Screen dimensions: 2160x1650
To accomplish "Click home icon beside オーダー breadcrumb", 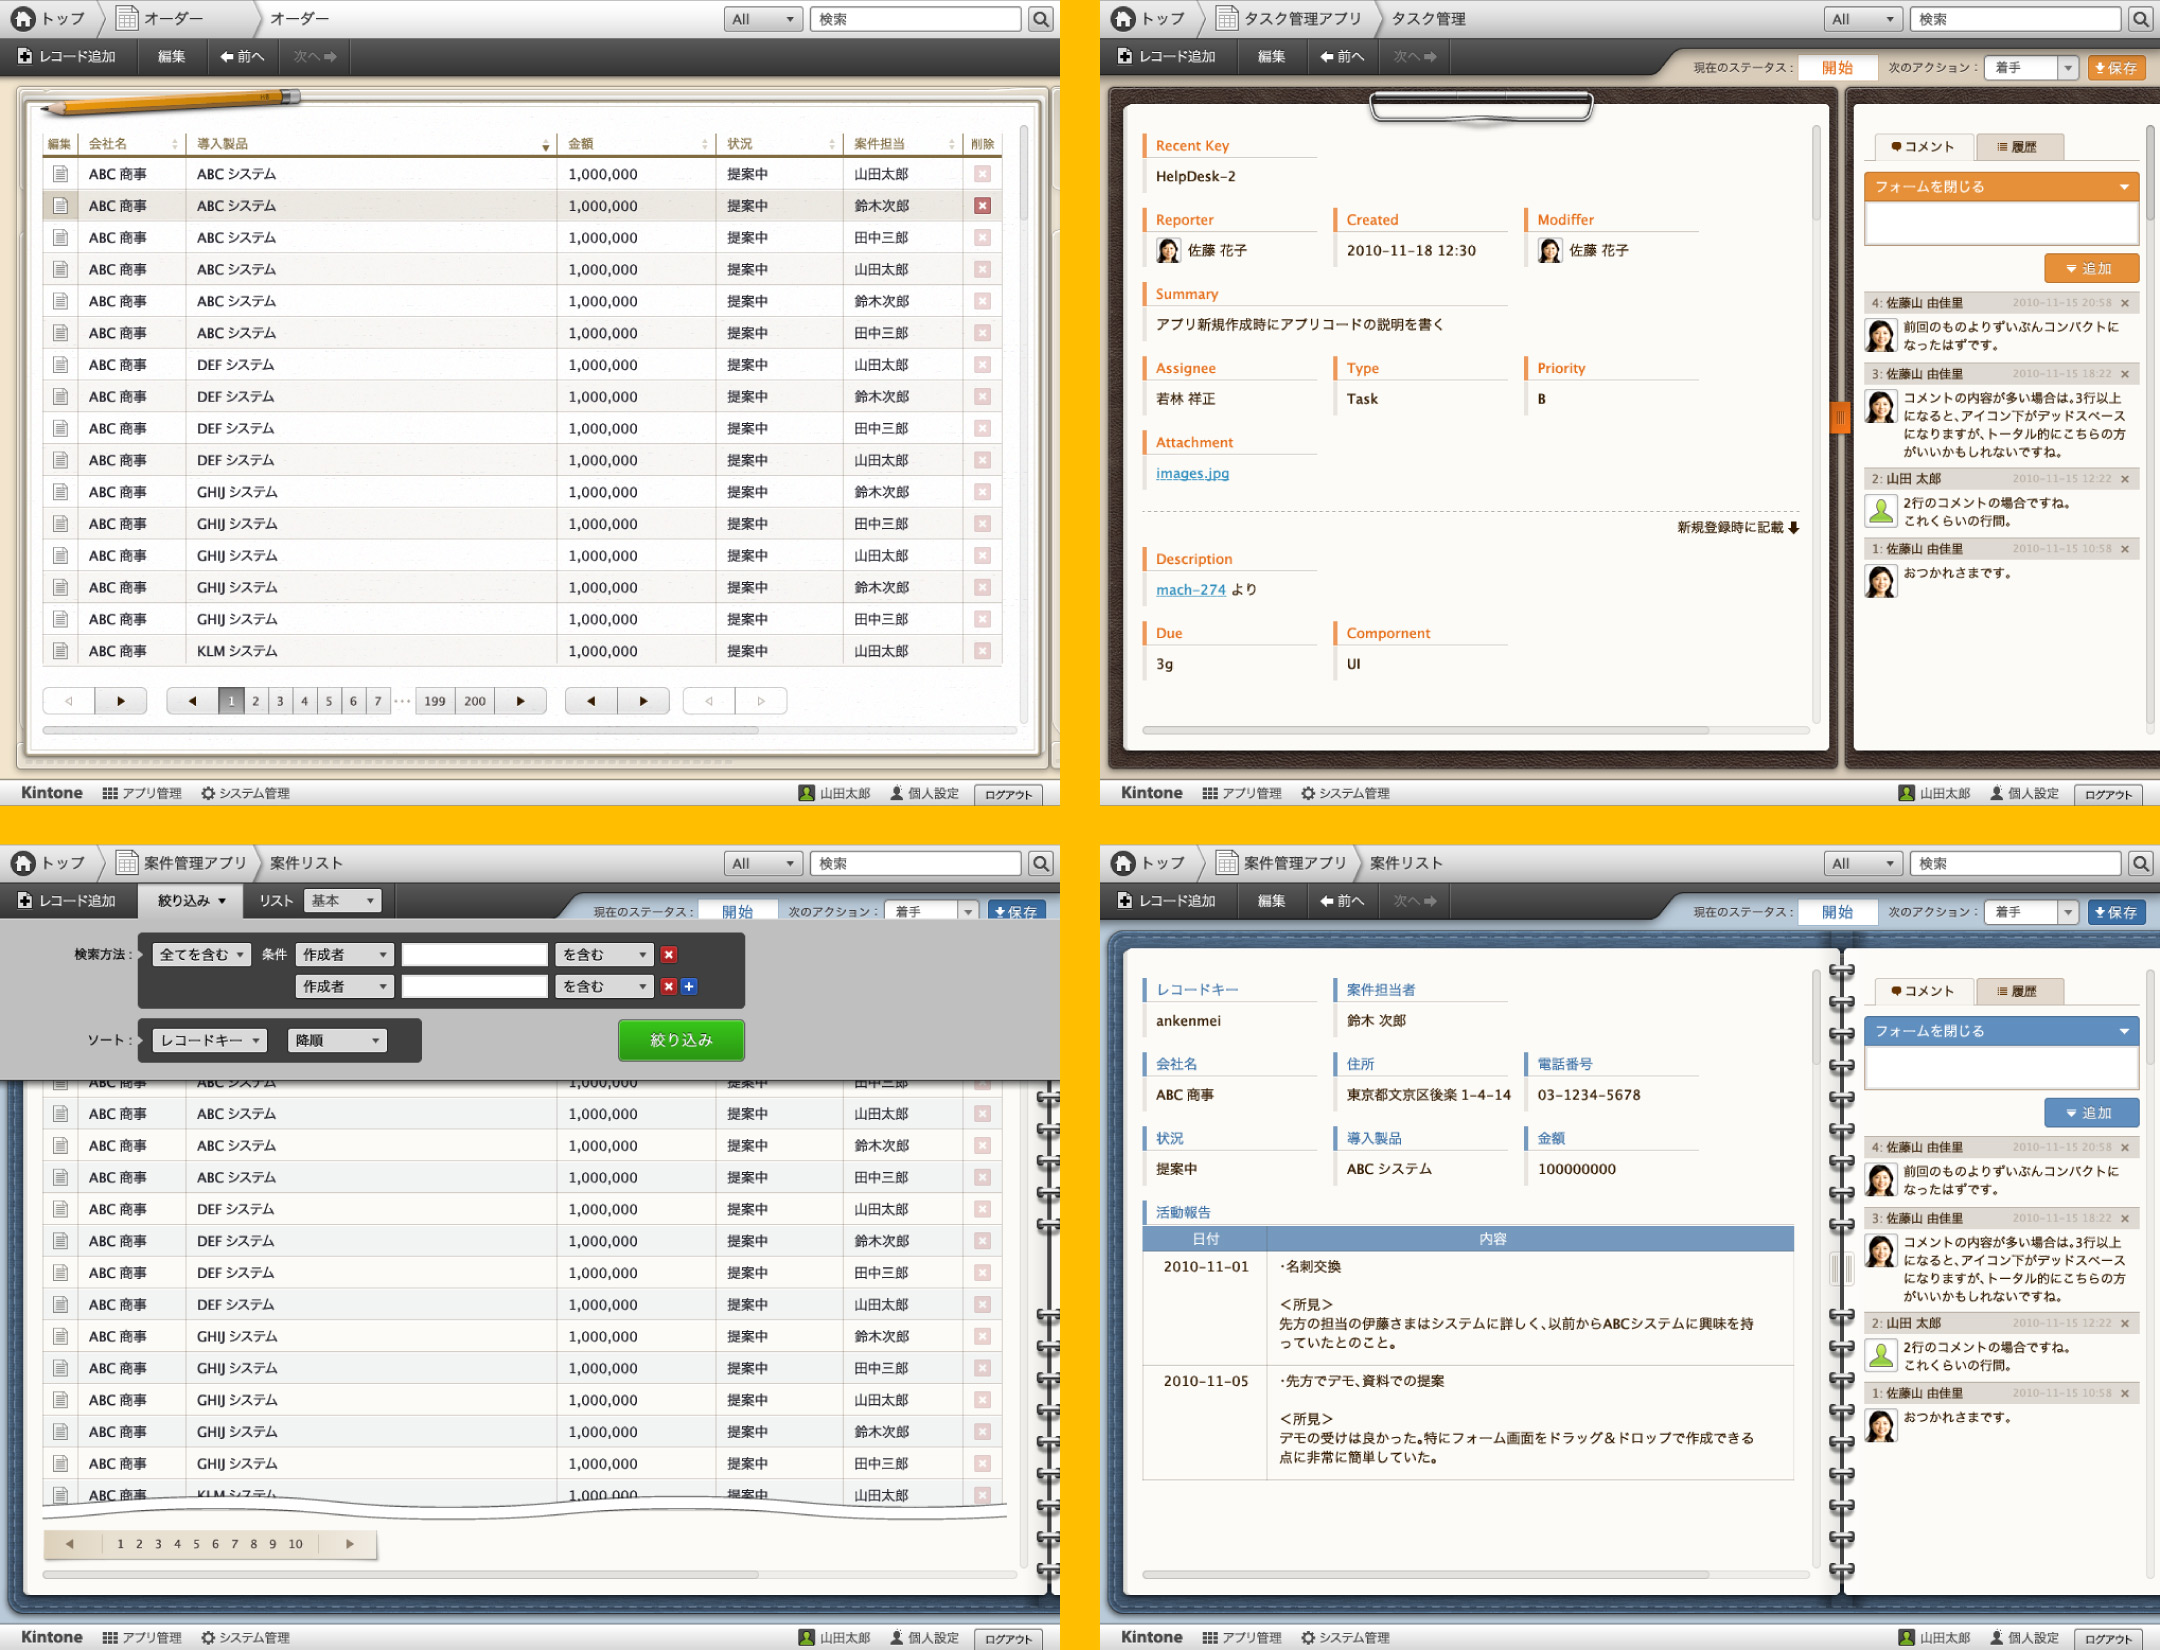I will point(23,18).
